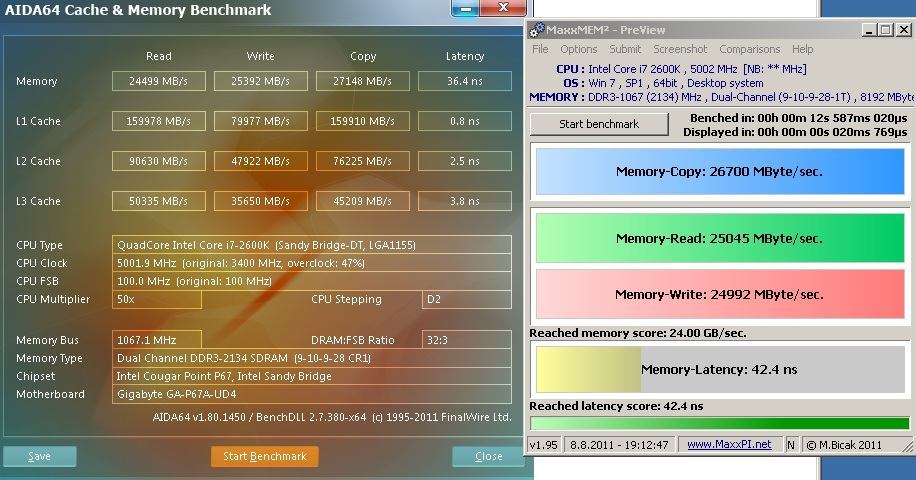Select L2 Cache Read value 90630 MB/s
916x480 pixels.
point(158,161)
